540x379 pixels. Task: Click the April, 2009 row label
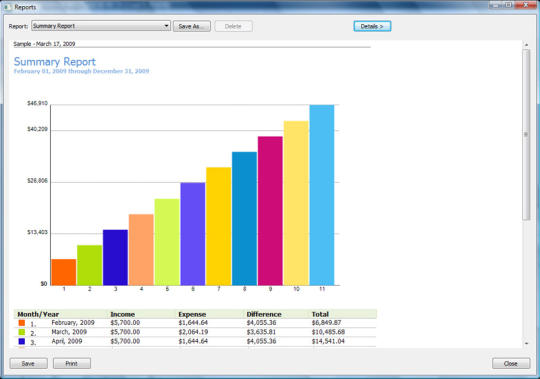click(x=67, y=341)
